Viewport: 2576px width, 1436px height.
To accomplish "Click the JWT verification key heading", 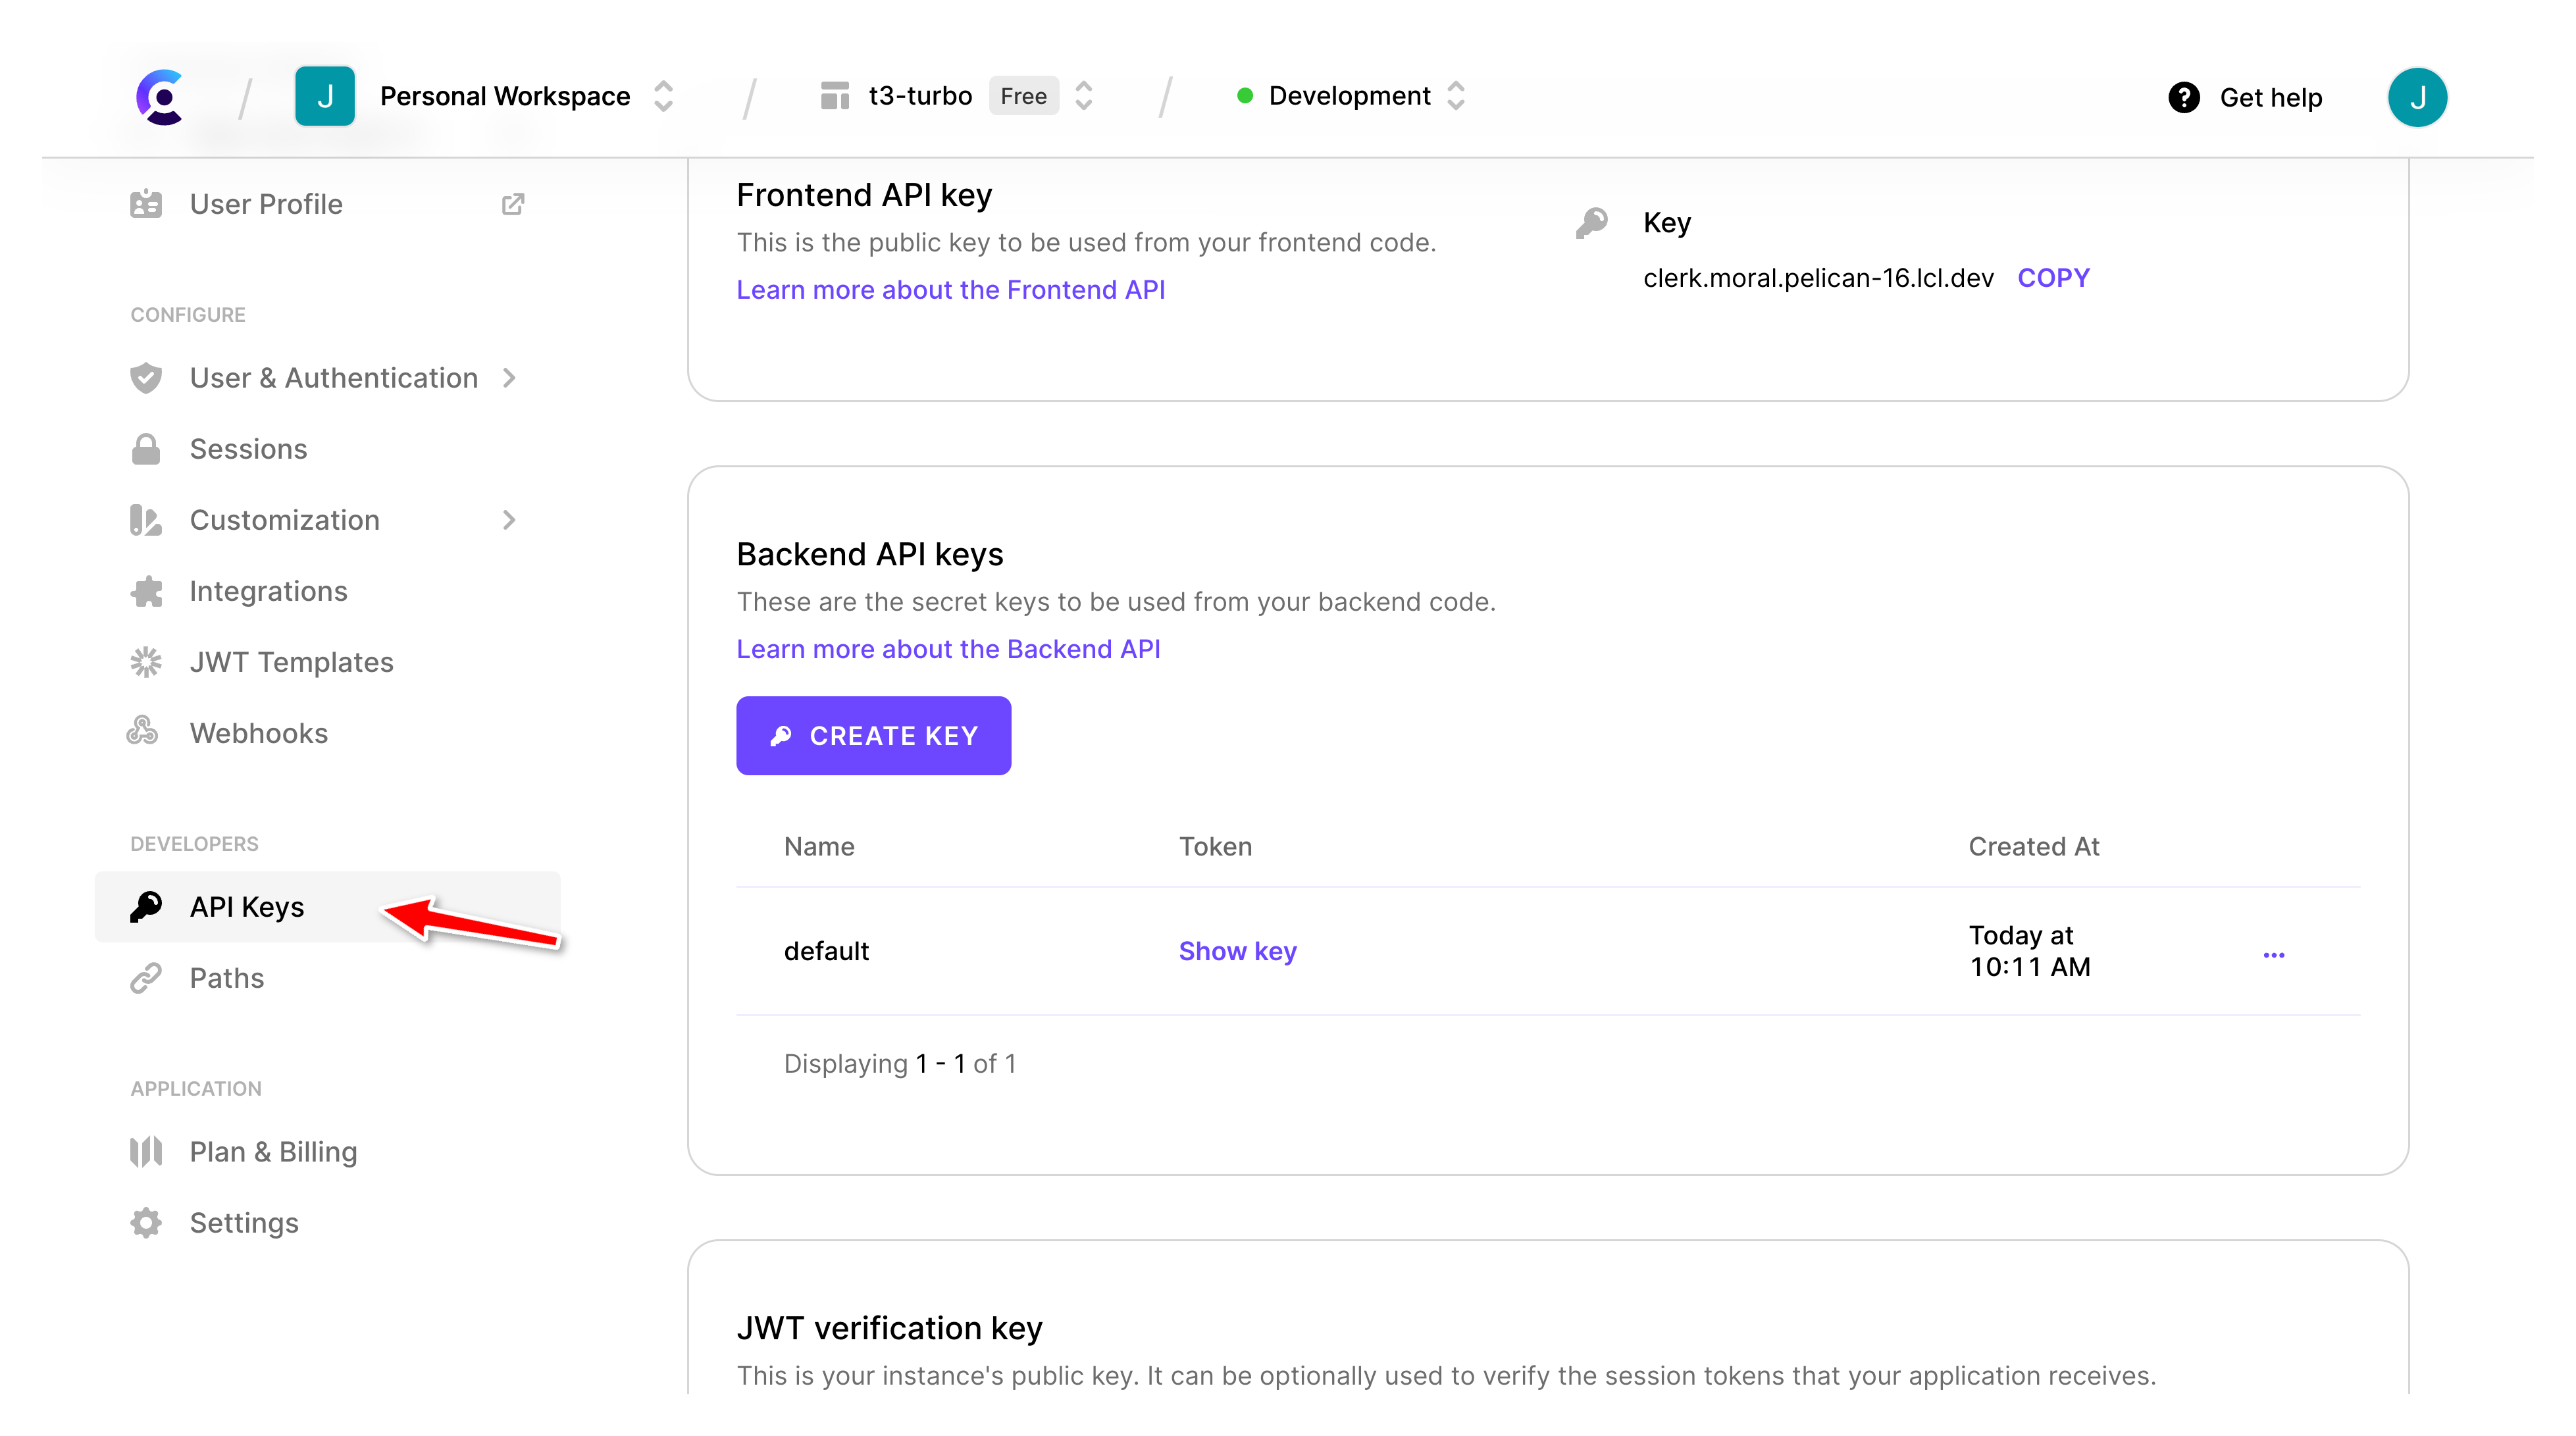I will click(x=889, y=1329).
